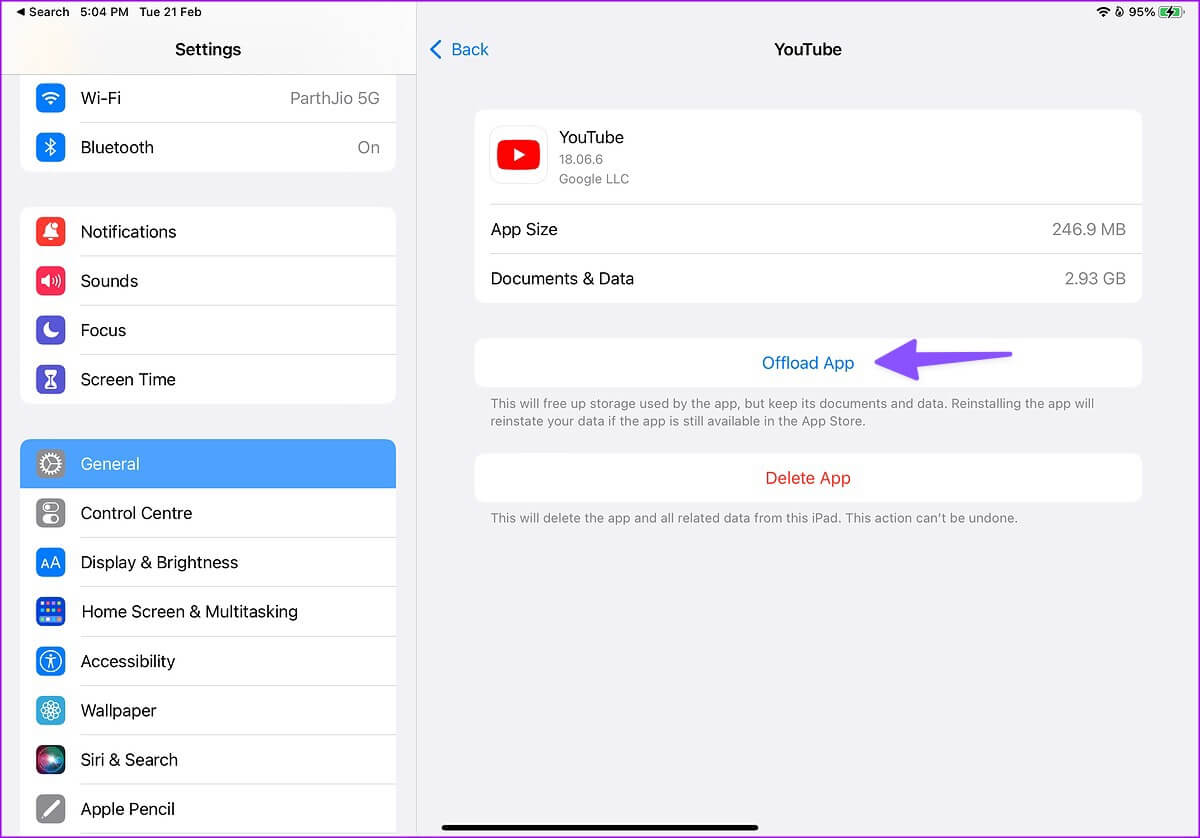
Task: Tap the General gear icon
Action: 51,464
